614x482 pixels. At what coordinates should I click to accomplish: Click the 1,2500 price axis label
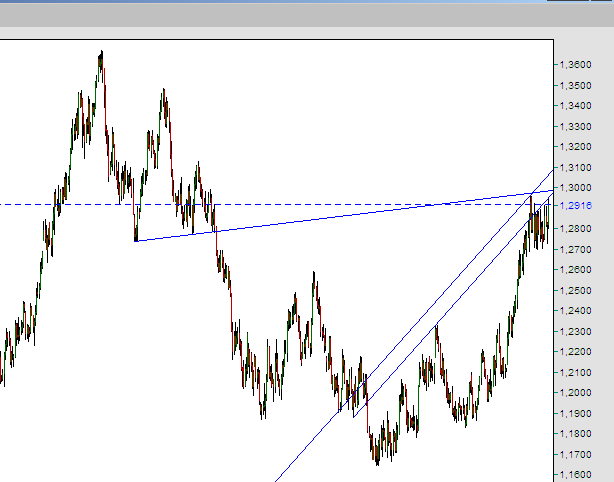coord(576,291)
